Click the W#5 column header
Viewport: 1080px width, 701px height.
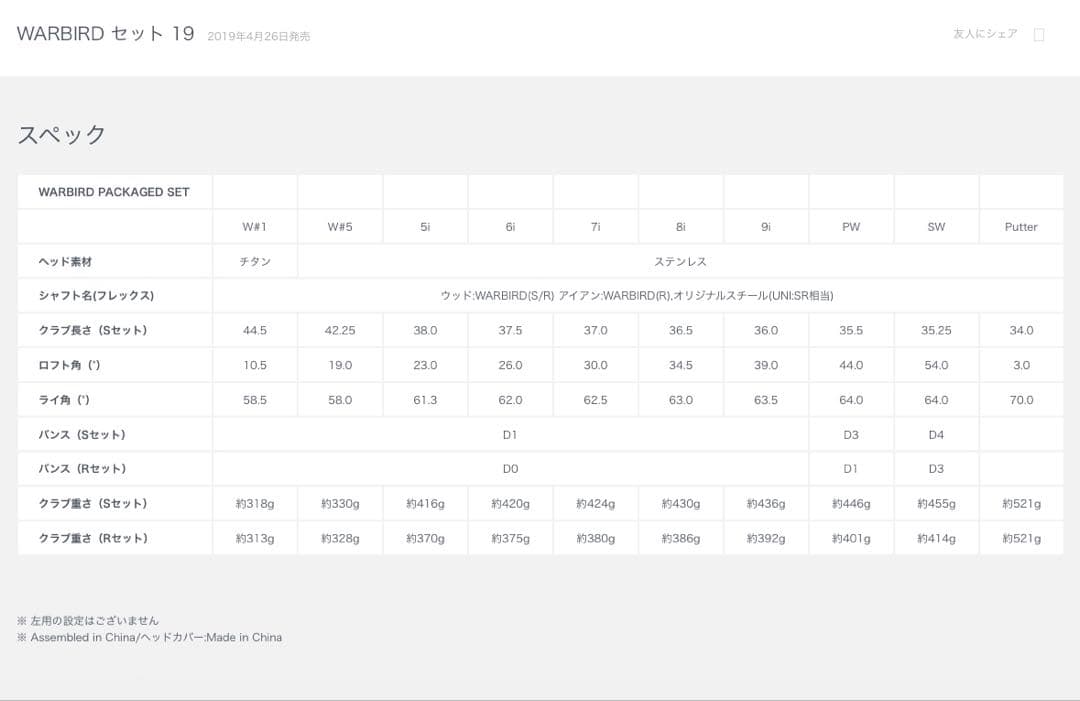tap(340, 227)
